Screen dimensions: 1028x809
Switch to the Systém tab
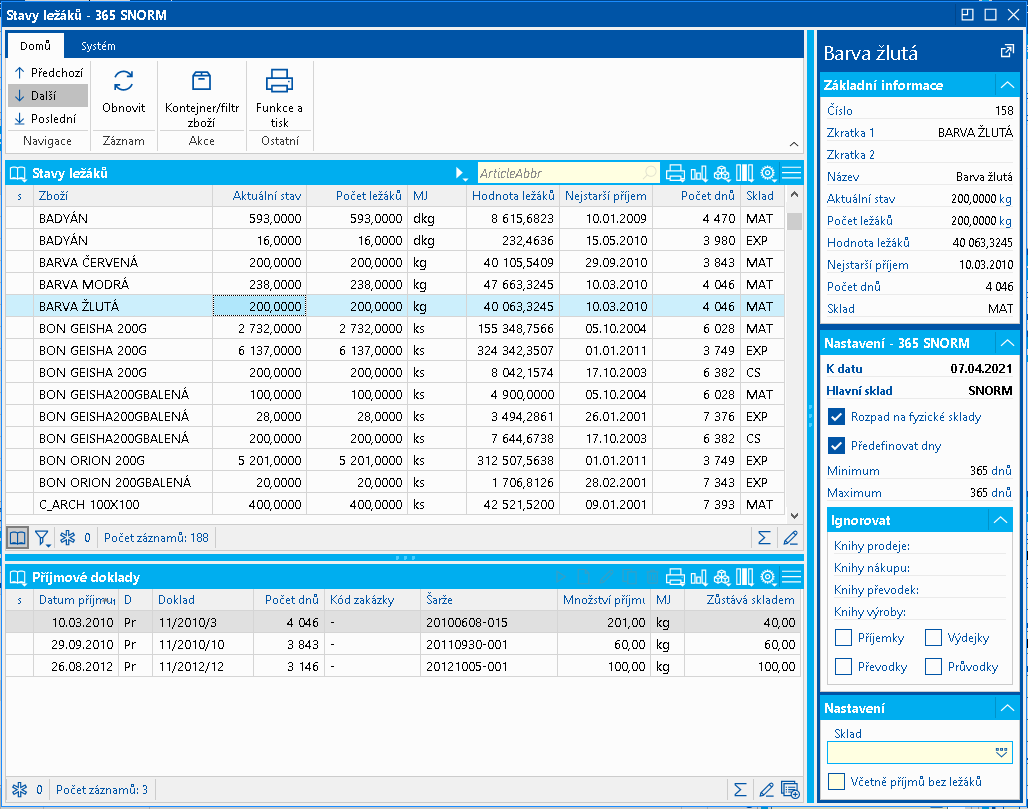(98, 46)
